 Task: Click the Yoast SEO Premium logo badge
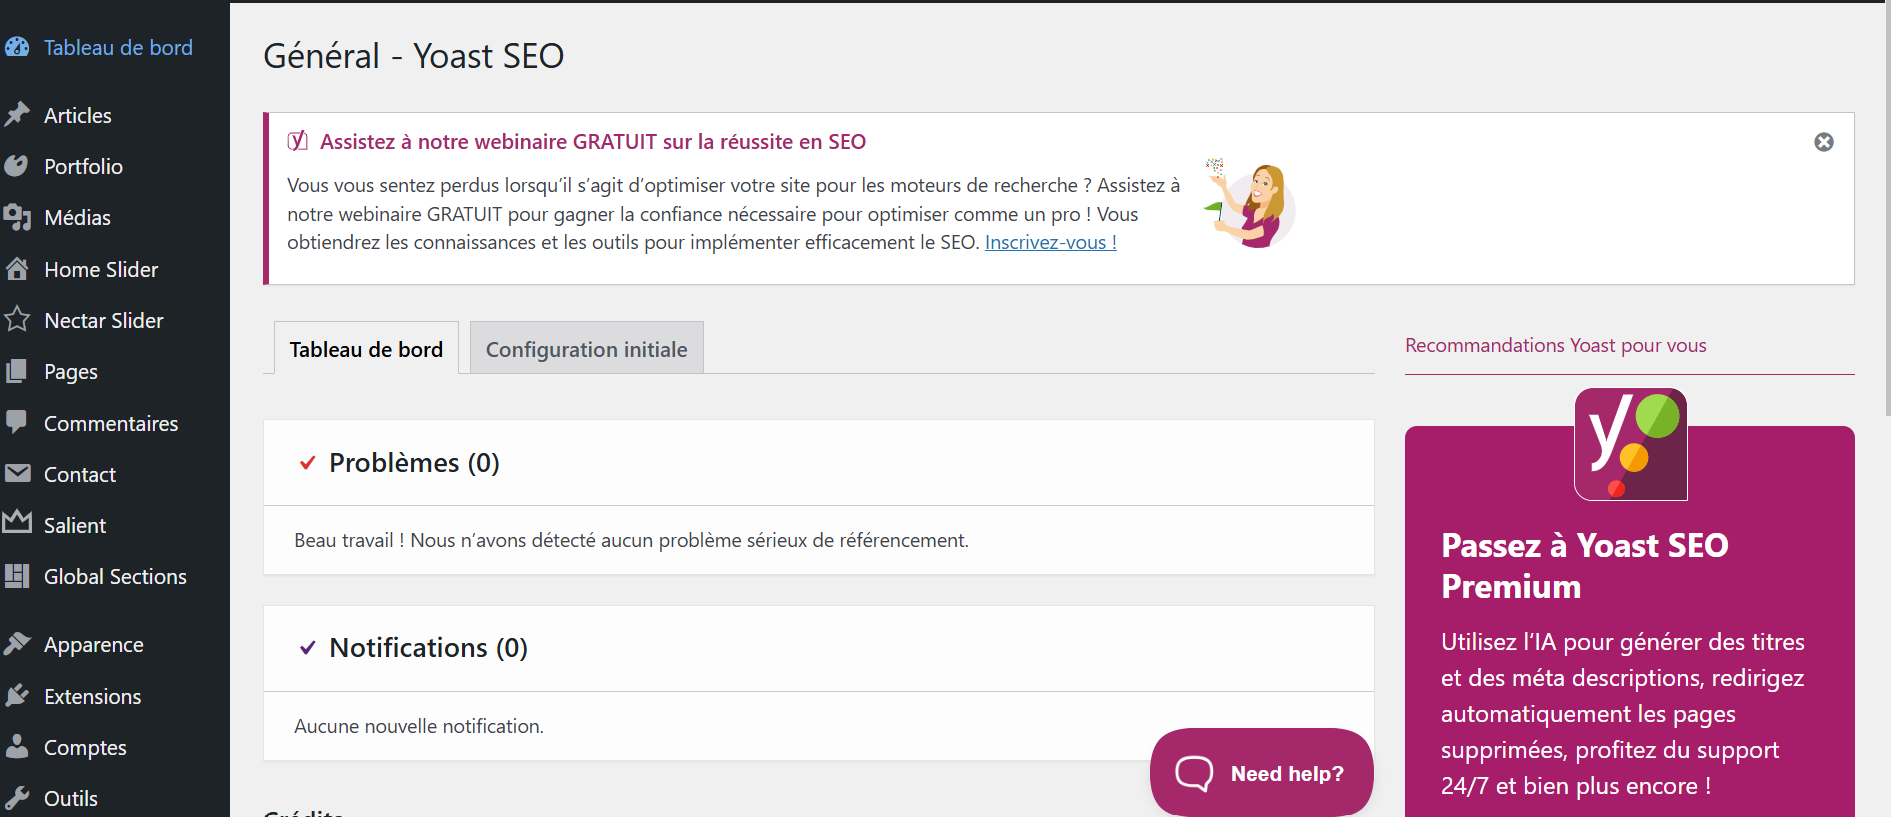1631,444
